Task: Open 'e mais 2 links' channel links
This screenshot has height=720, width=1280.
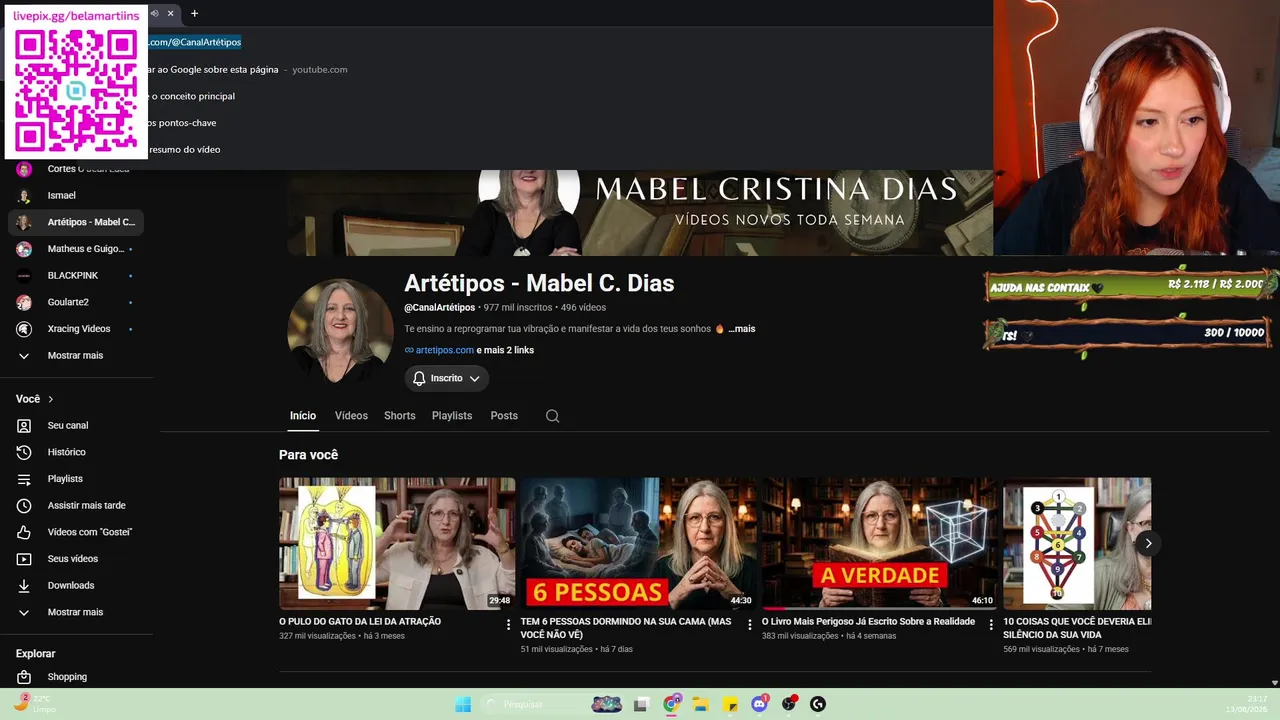Action: tap(505, 350)
